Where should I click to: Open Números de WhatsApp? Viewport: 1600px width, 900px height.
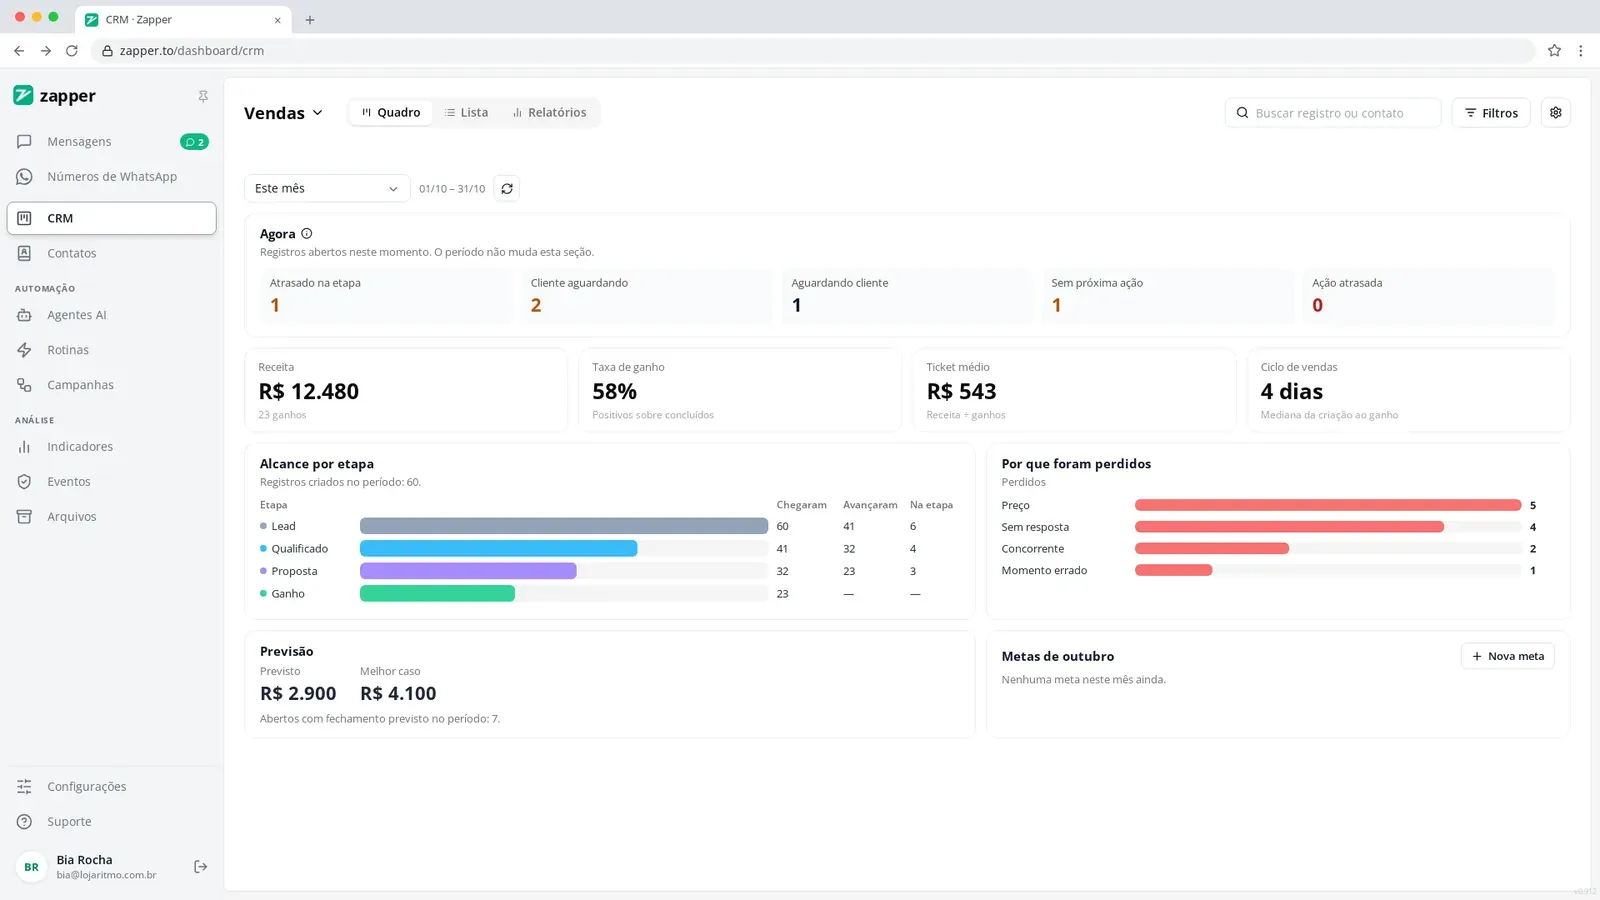pos(111,176)
